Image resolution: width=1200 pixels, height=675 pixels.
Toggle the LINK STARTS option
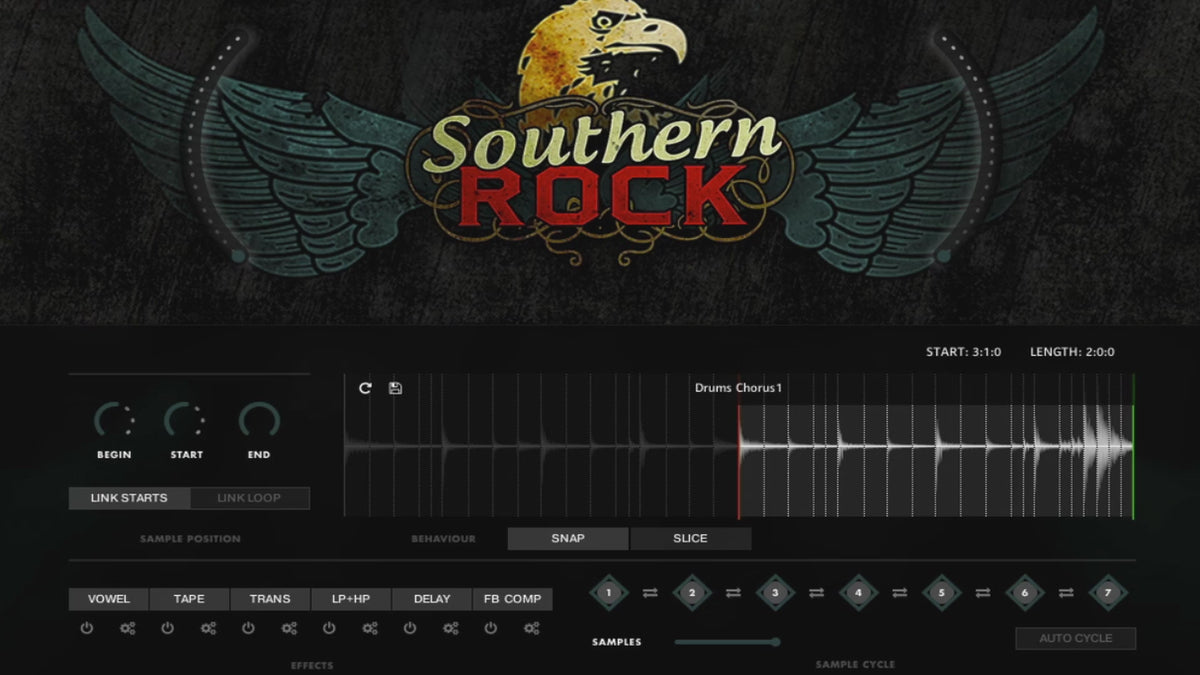[x=129, y=498]
